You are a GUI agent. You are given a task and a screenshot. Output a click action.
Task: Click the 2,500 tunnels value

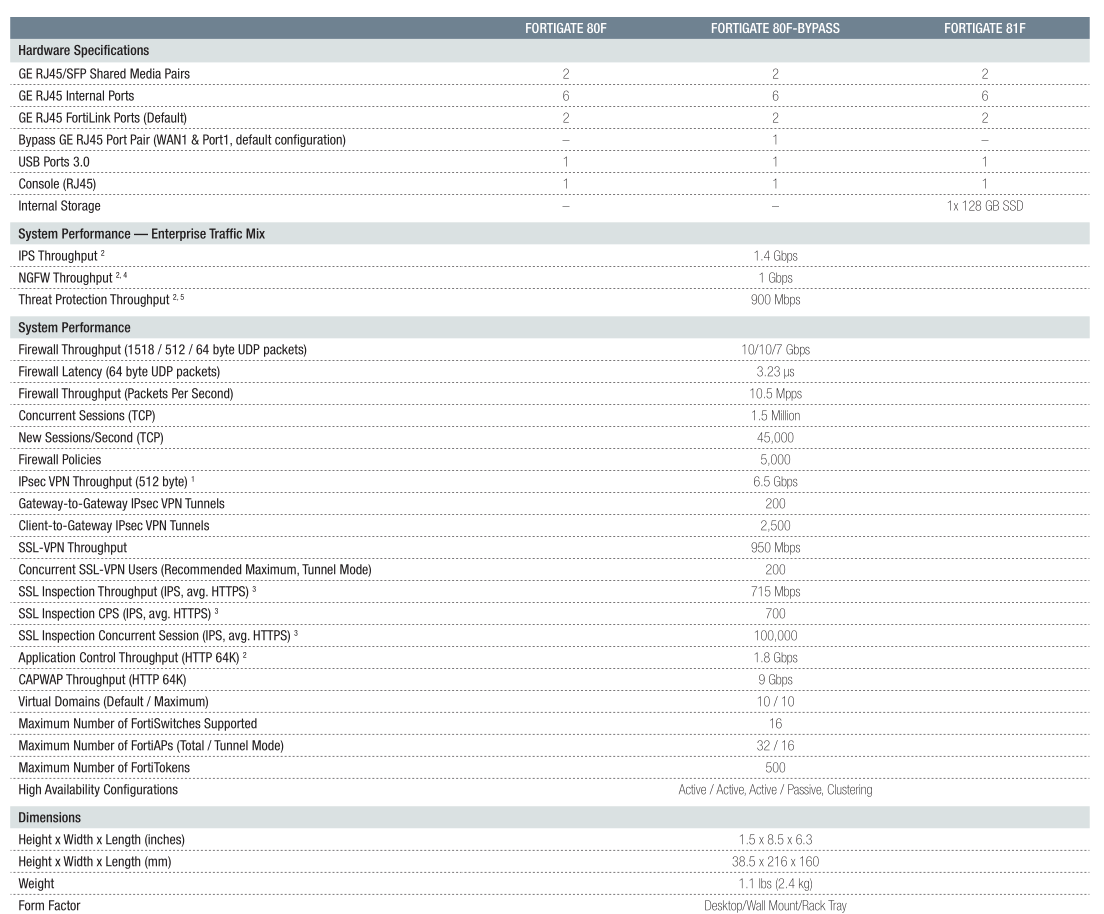(x=775, y=525)
